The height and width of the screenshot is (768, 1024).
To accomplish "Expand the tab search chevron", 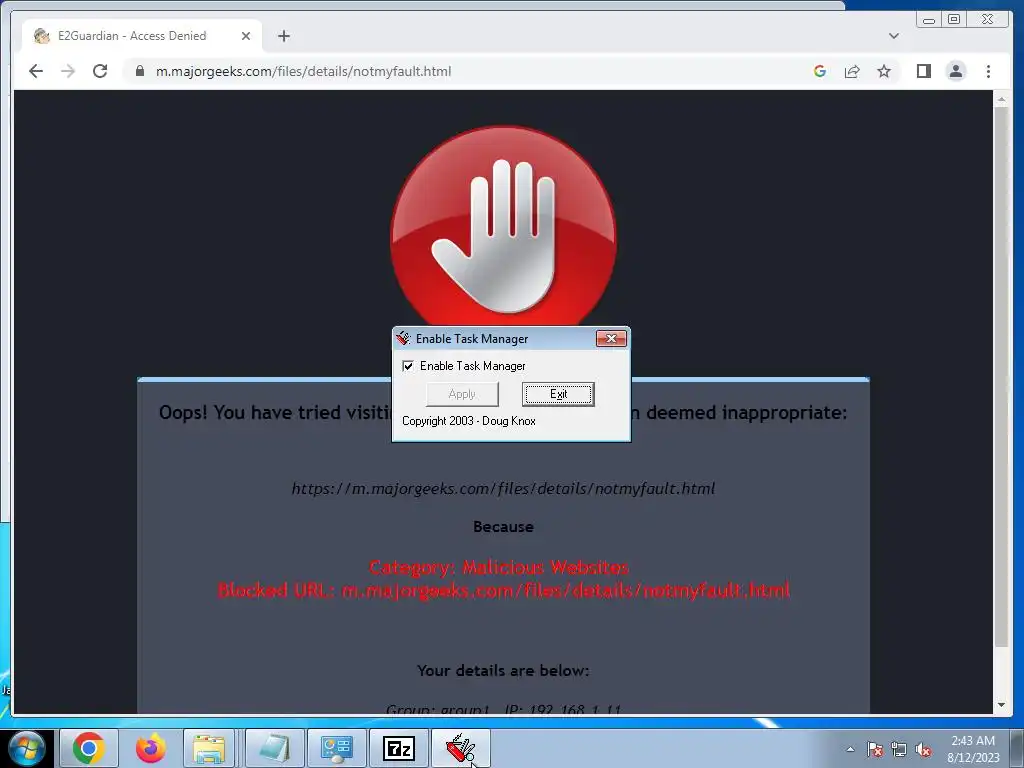I will tap(893, 36).
